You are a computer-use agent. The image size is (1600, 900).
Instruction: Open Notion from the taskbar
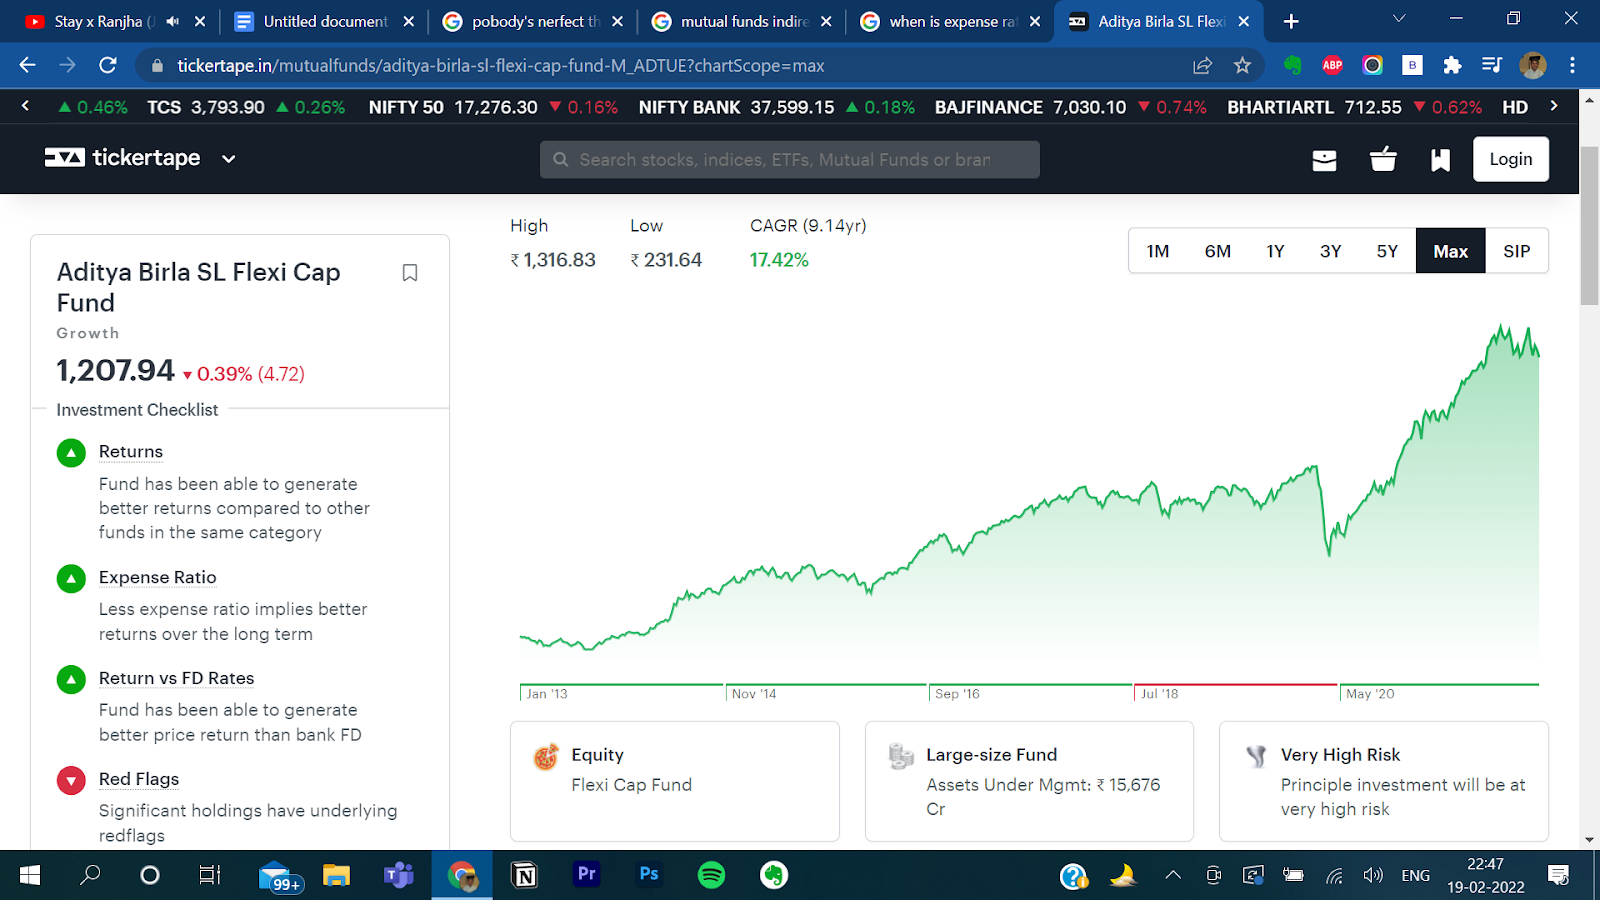(524, 876)
